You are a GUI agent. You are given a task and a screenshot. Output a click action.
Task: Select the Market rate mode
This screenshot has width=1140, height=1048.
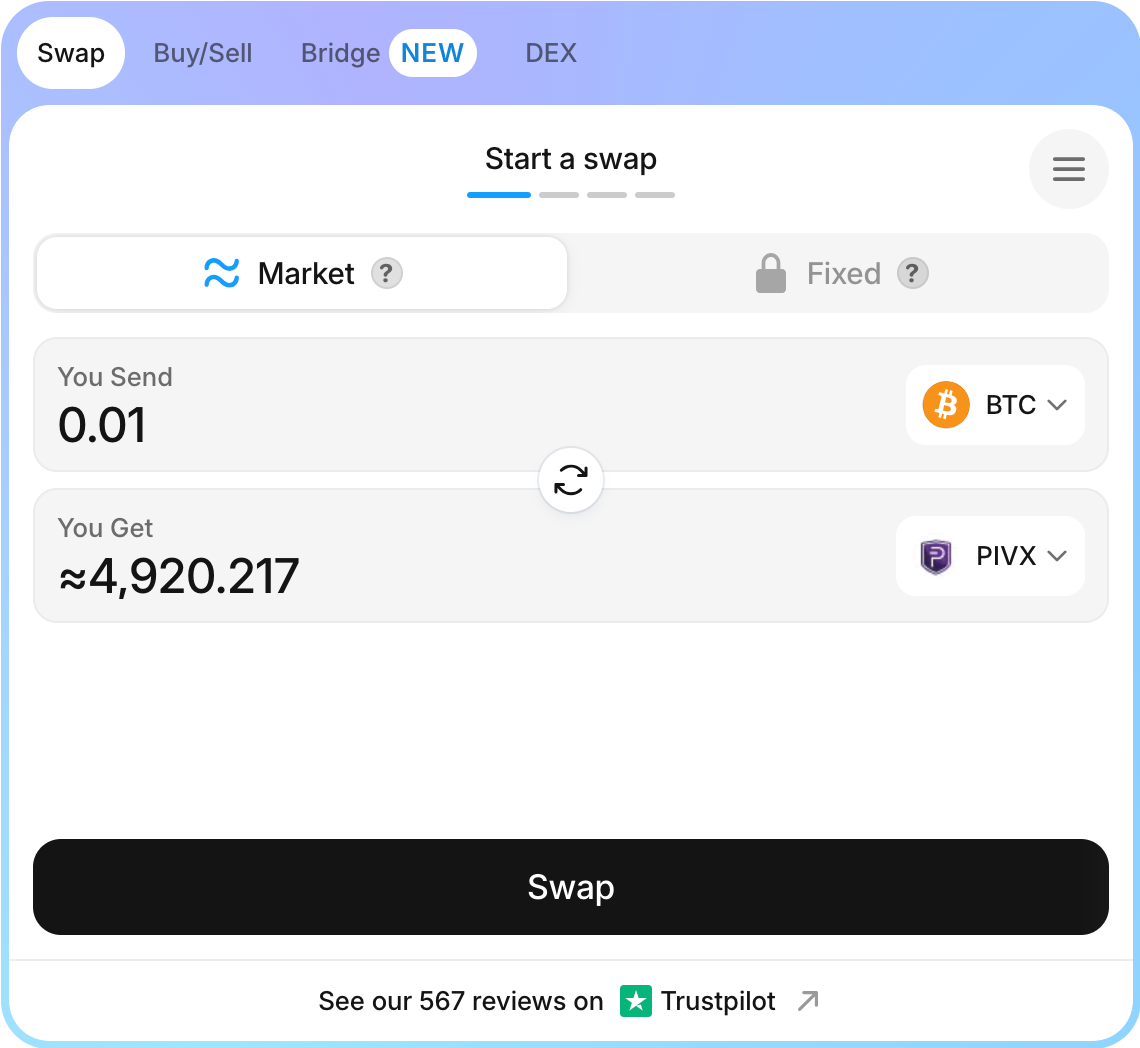(x=302, y=273)
